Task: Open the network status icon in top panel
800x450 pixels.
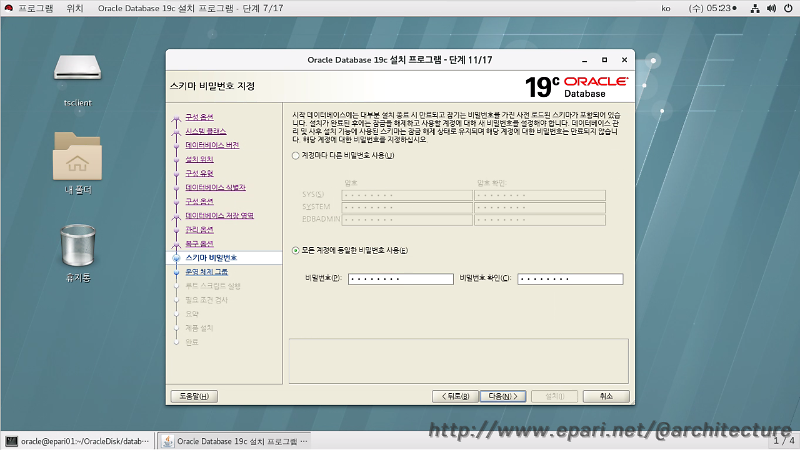Action: [x=755, y=8]
